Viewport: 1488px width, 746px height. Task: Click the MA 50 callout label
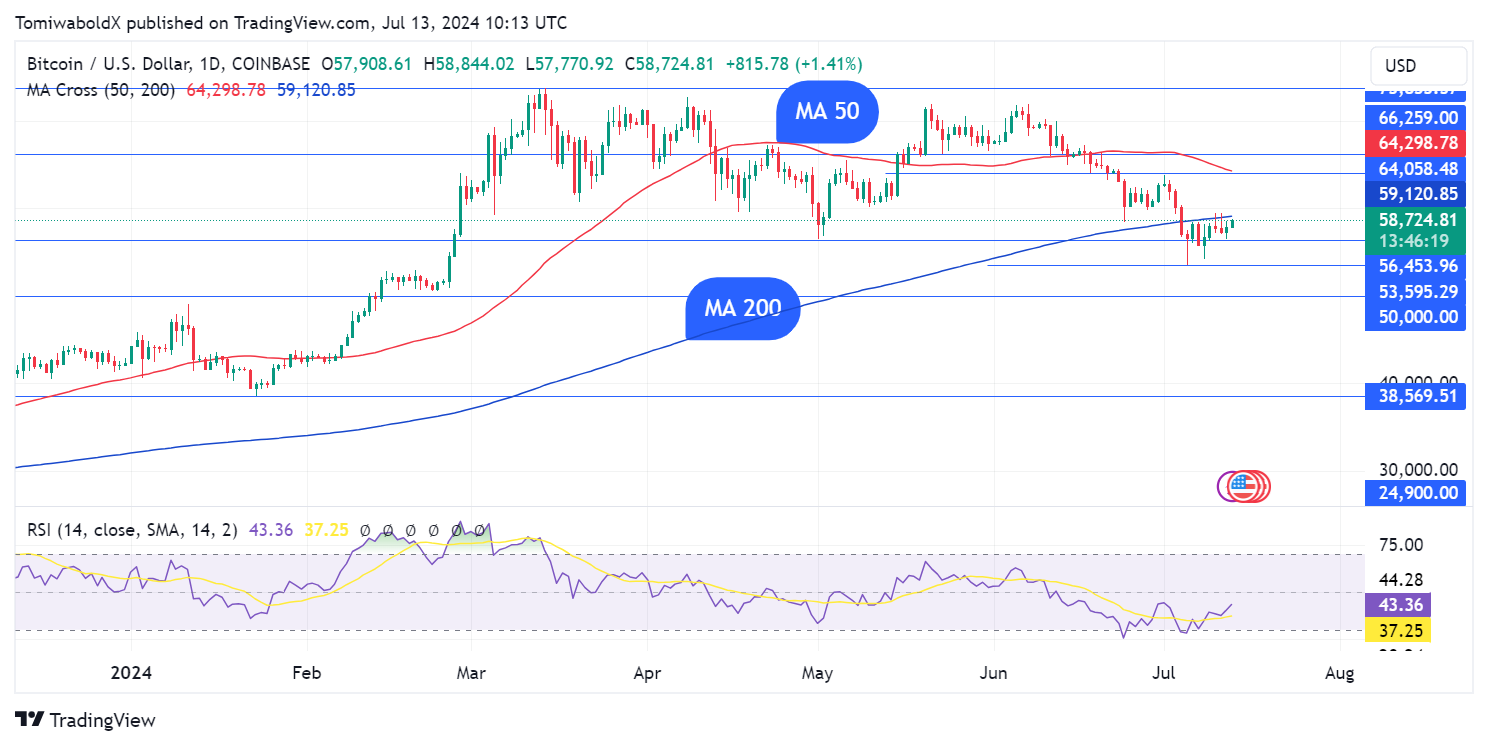[x=826, y=111]
